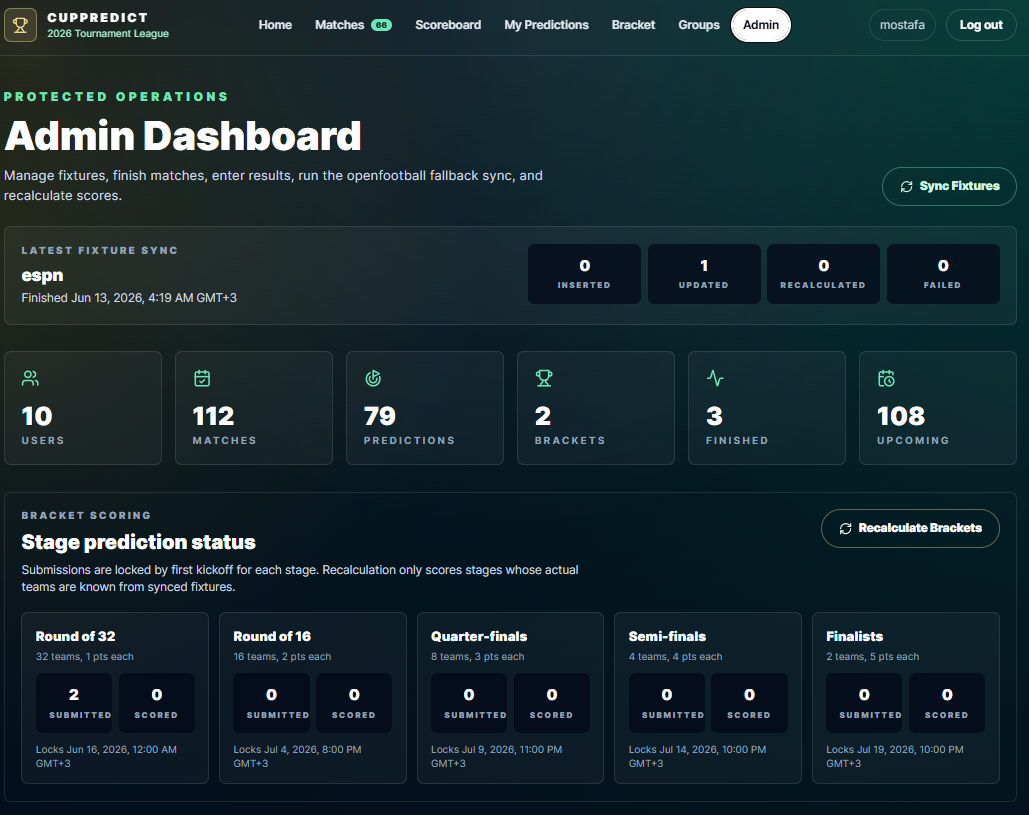Click Finalists Scored count tile
1029x815 pixels.
coord(947,703)
